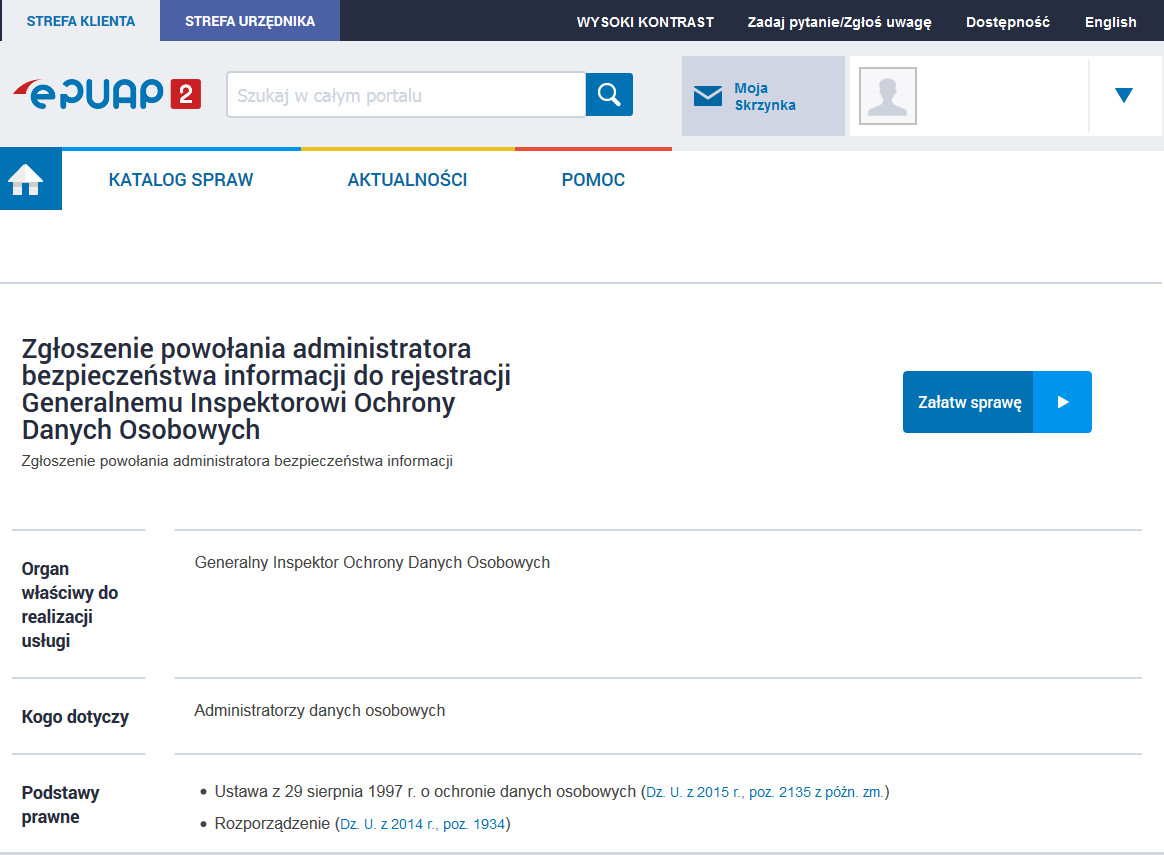Screen dimensions: 1164x855
Task: Click the Rozporządzenie text
Action: point(272,823)
